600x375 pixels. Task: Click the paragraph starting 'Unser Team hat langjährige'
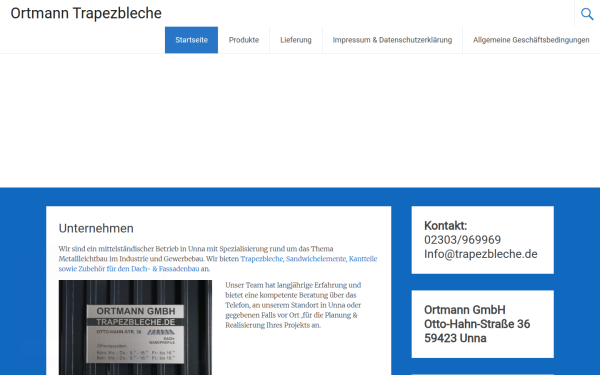coord(293,305)
